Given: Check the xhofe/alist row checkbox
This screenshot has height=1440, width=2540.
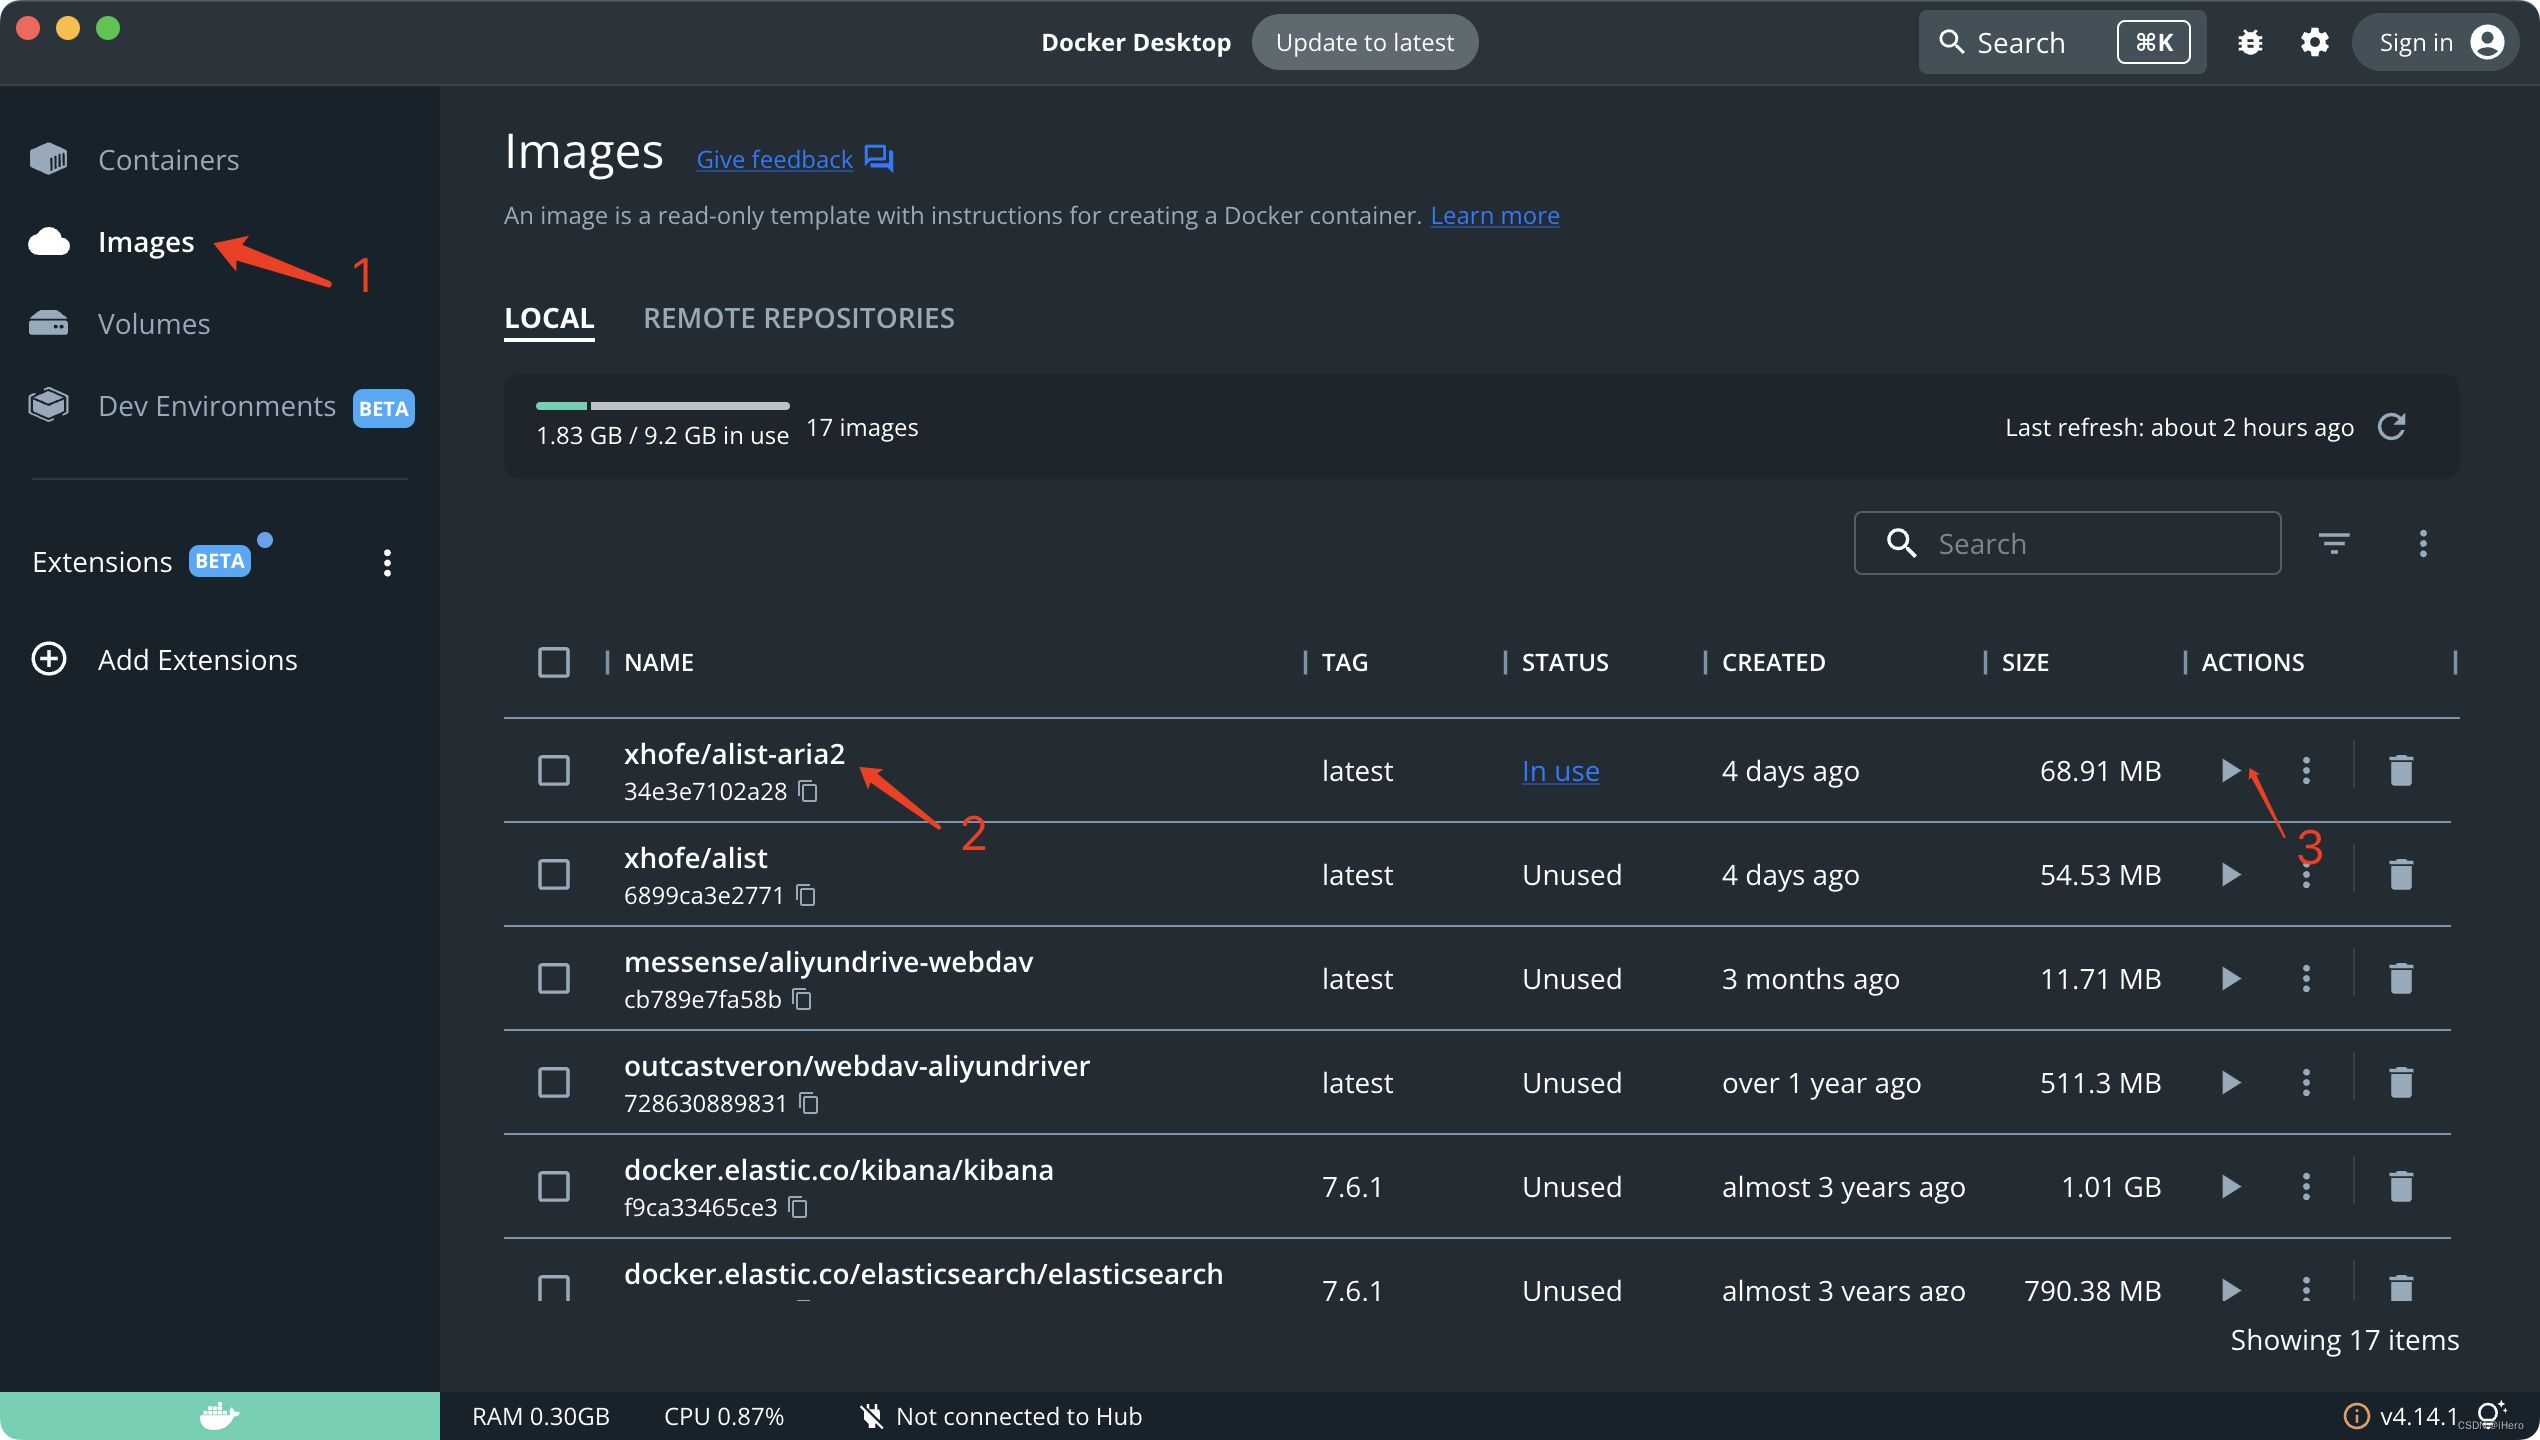Looking at the screenshot, I should pos(554,874).
